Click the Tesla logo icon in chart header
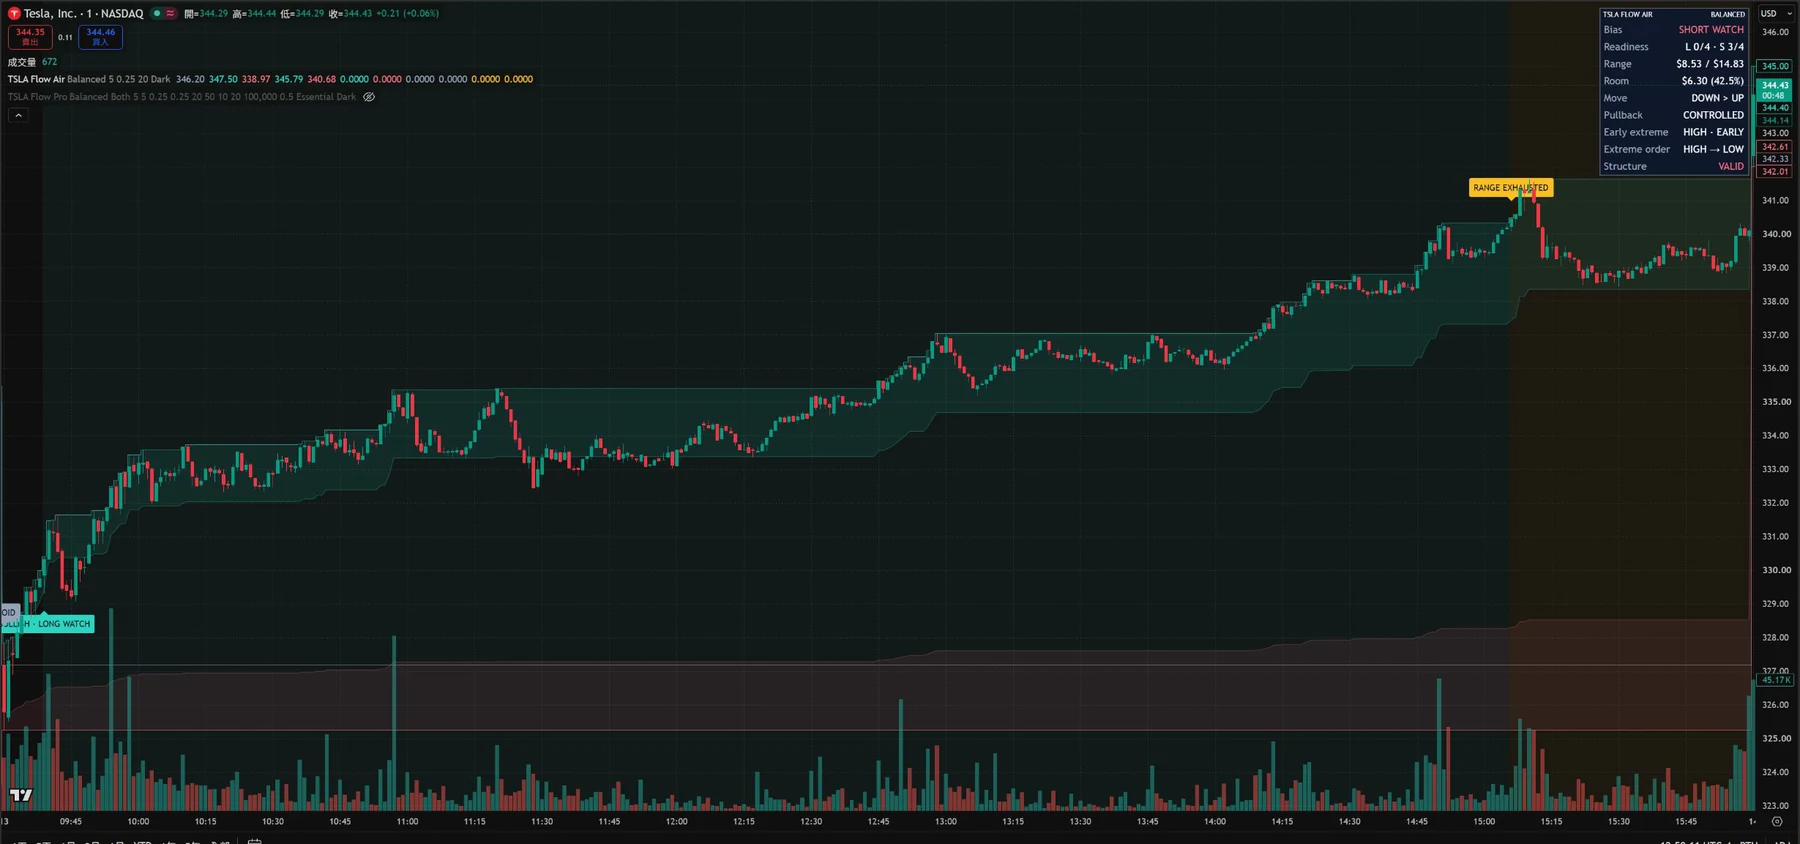Screen dimensions: 1800x844 (x=14, y=14)
